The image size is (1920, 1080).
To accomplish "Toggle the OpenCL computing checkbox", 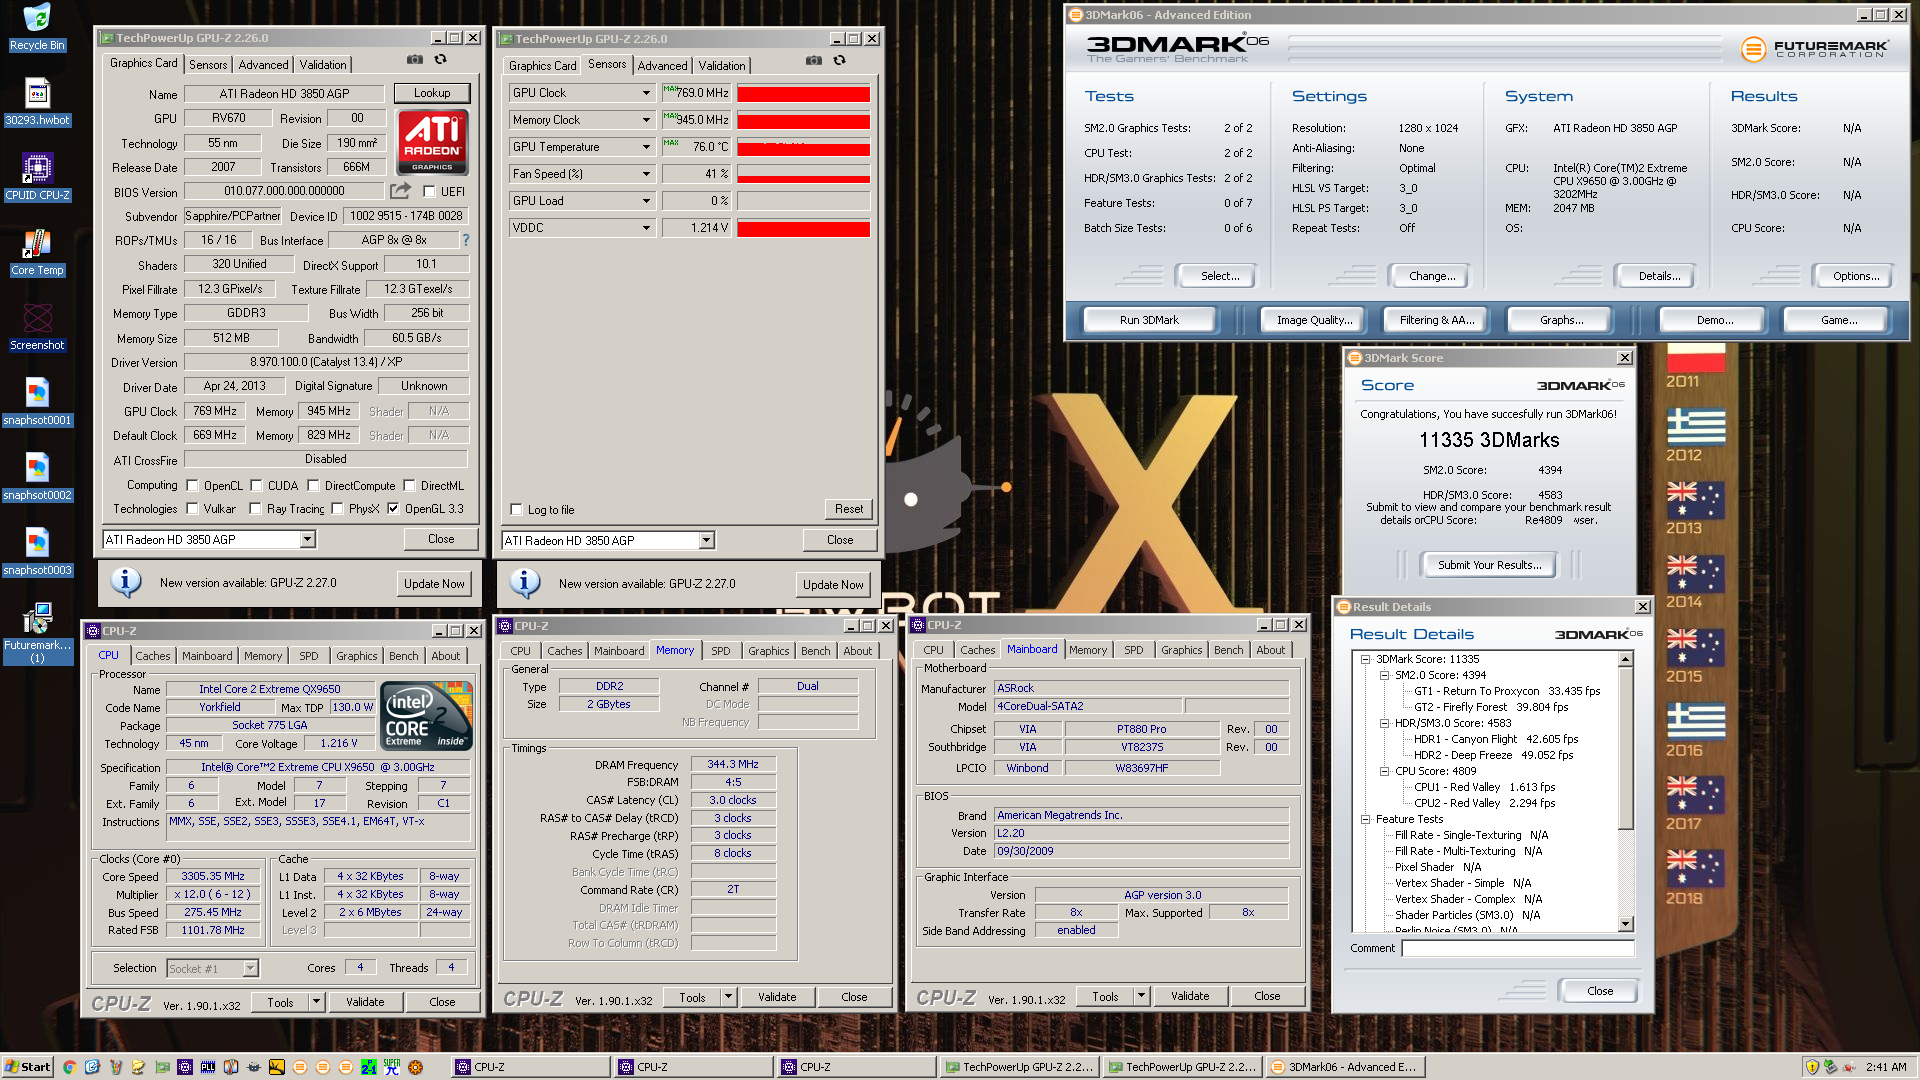I will pyautogui.click(x=192, y=486).
